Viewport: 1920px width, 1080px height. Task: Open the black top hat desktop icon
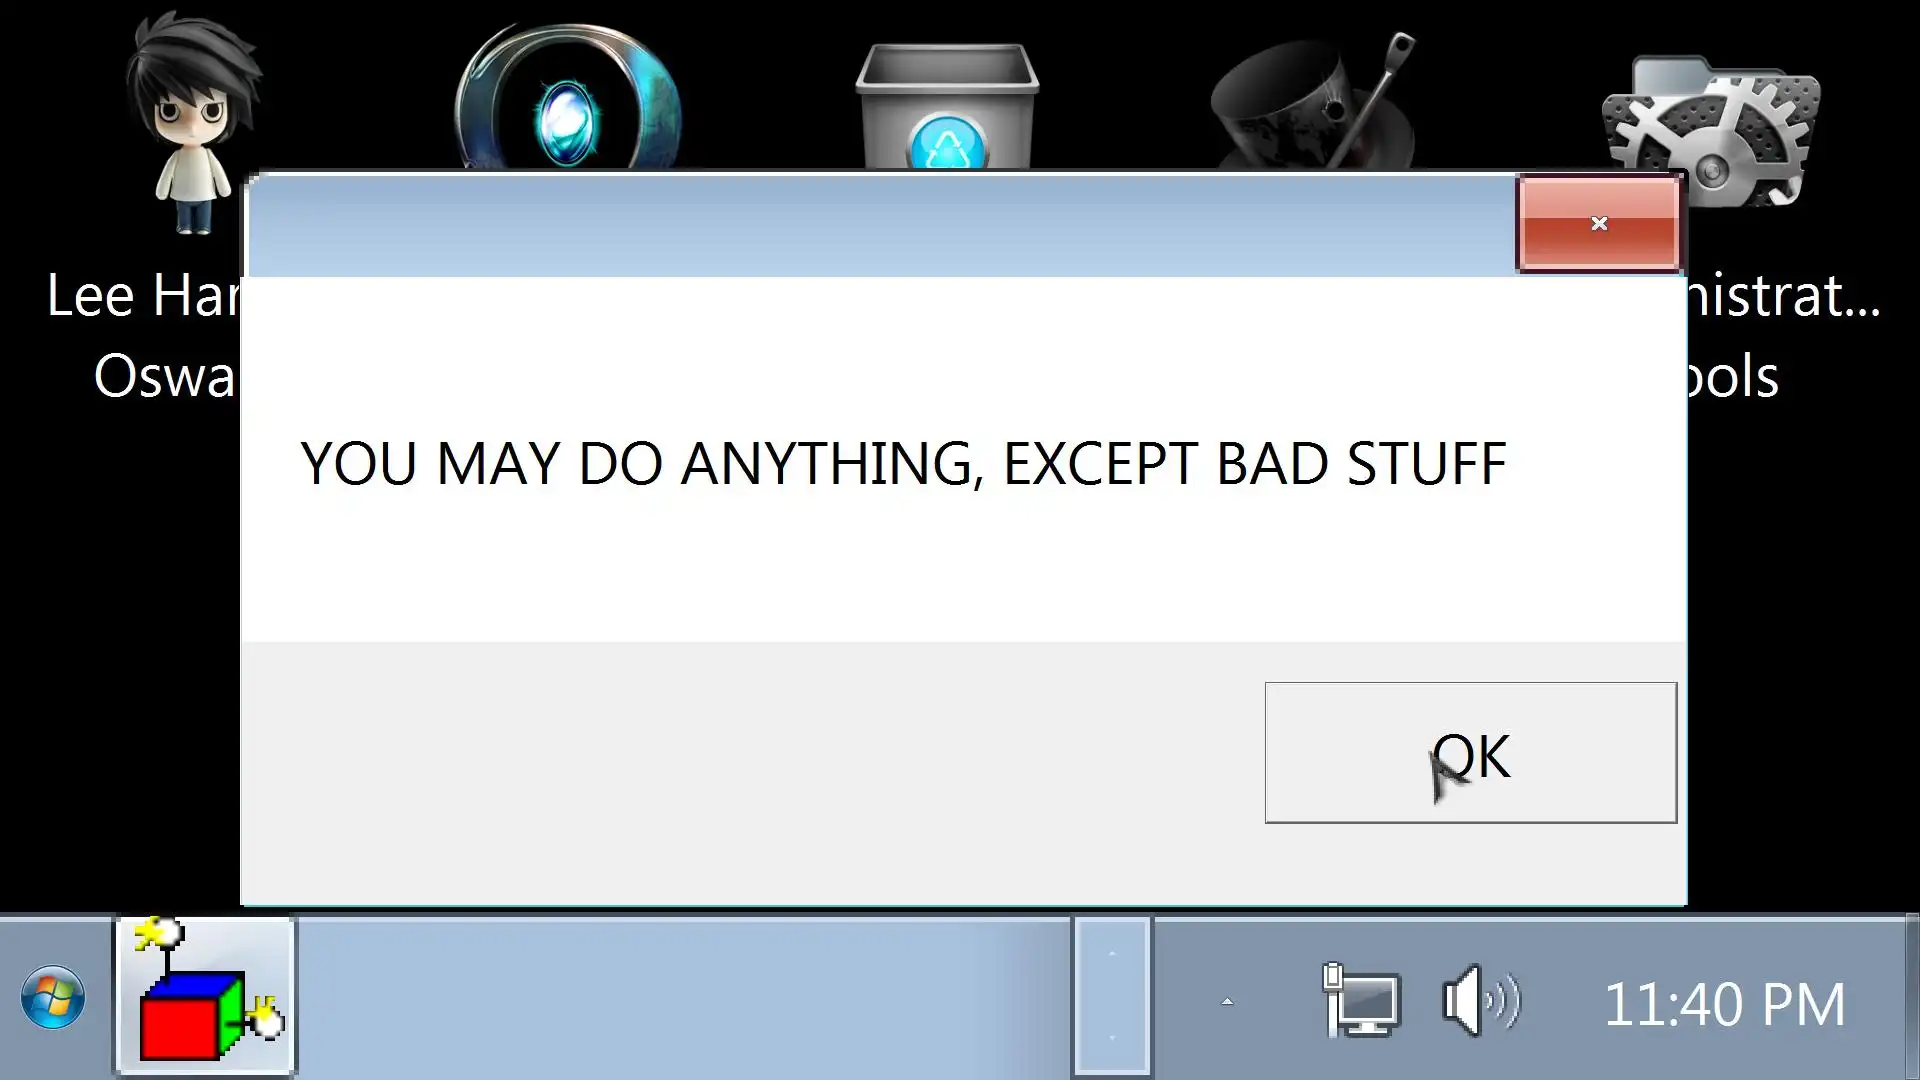coord(1313,102)
